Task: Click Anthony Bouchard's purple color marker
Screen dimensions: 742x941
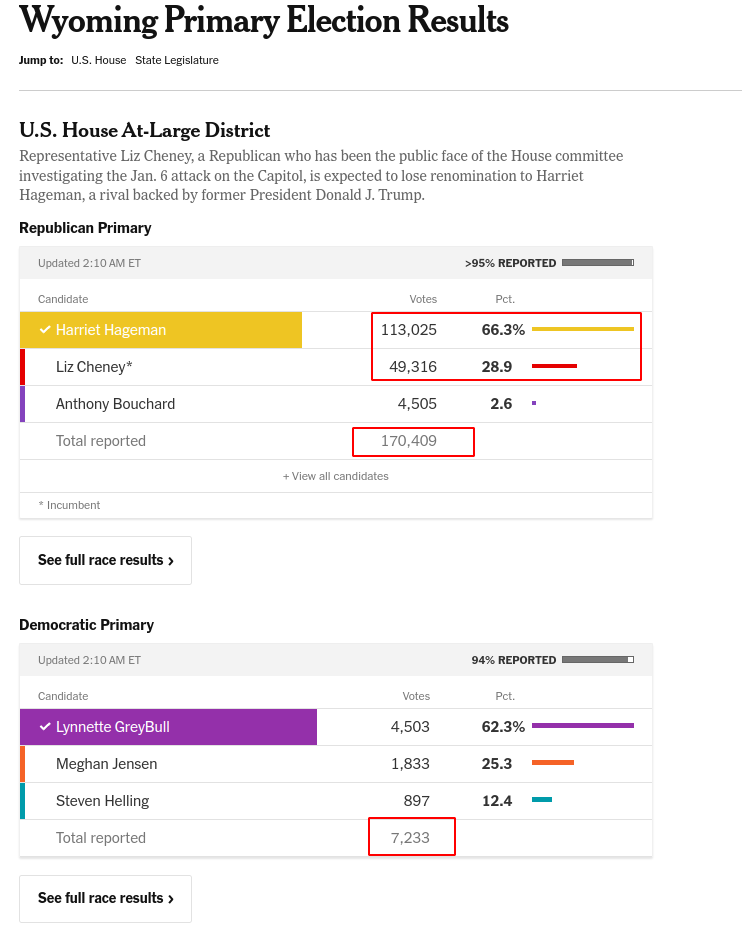Action: tap(23, 404)
